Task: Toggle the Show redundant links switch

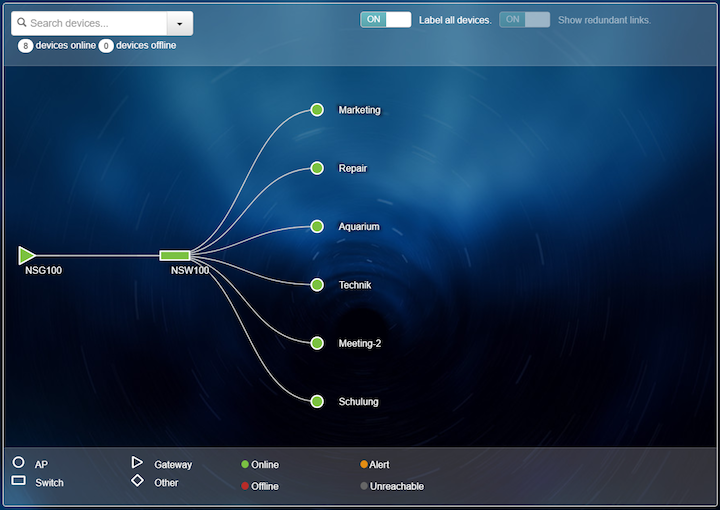Action: coord(525,20)
